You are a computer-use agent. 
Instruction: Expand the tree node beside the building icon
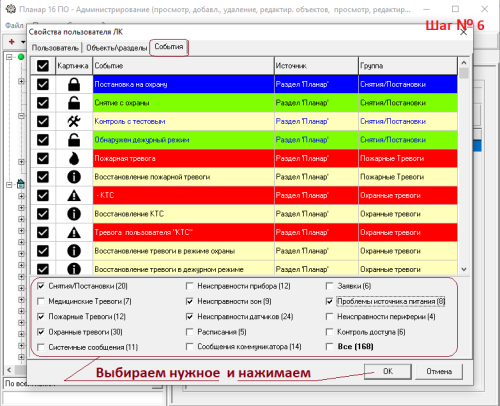click(9, 185)
